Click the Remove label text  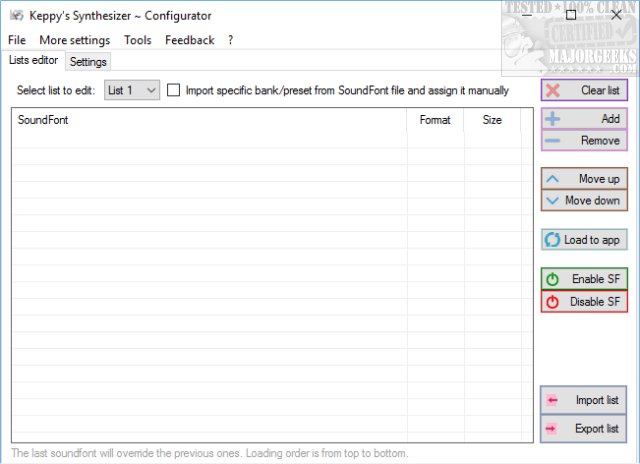pos(600,140)
